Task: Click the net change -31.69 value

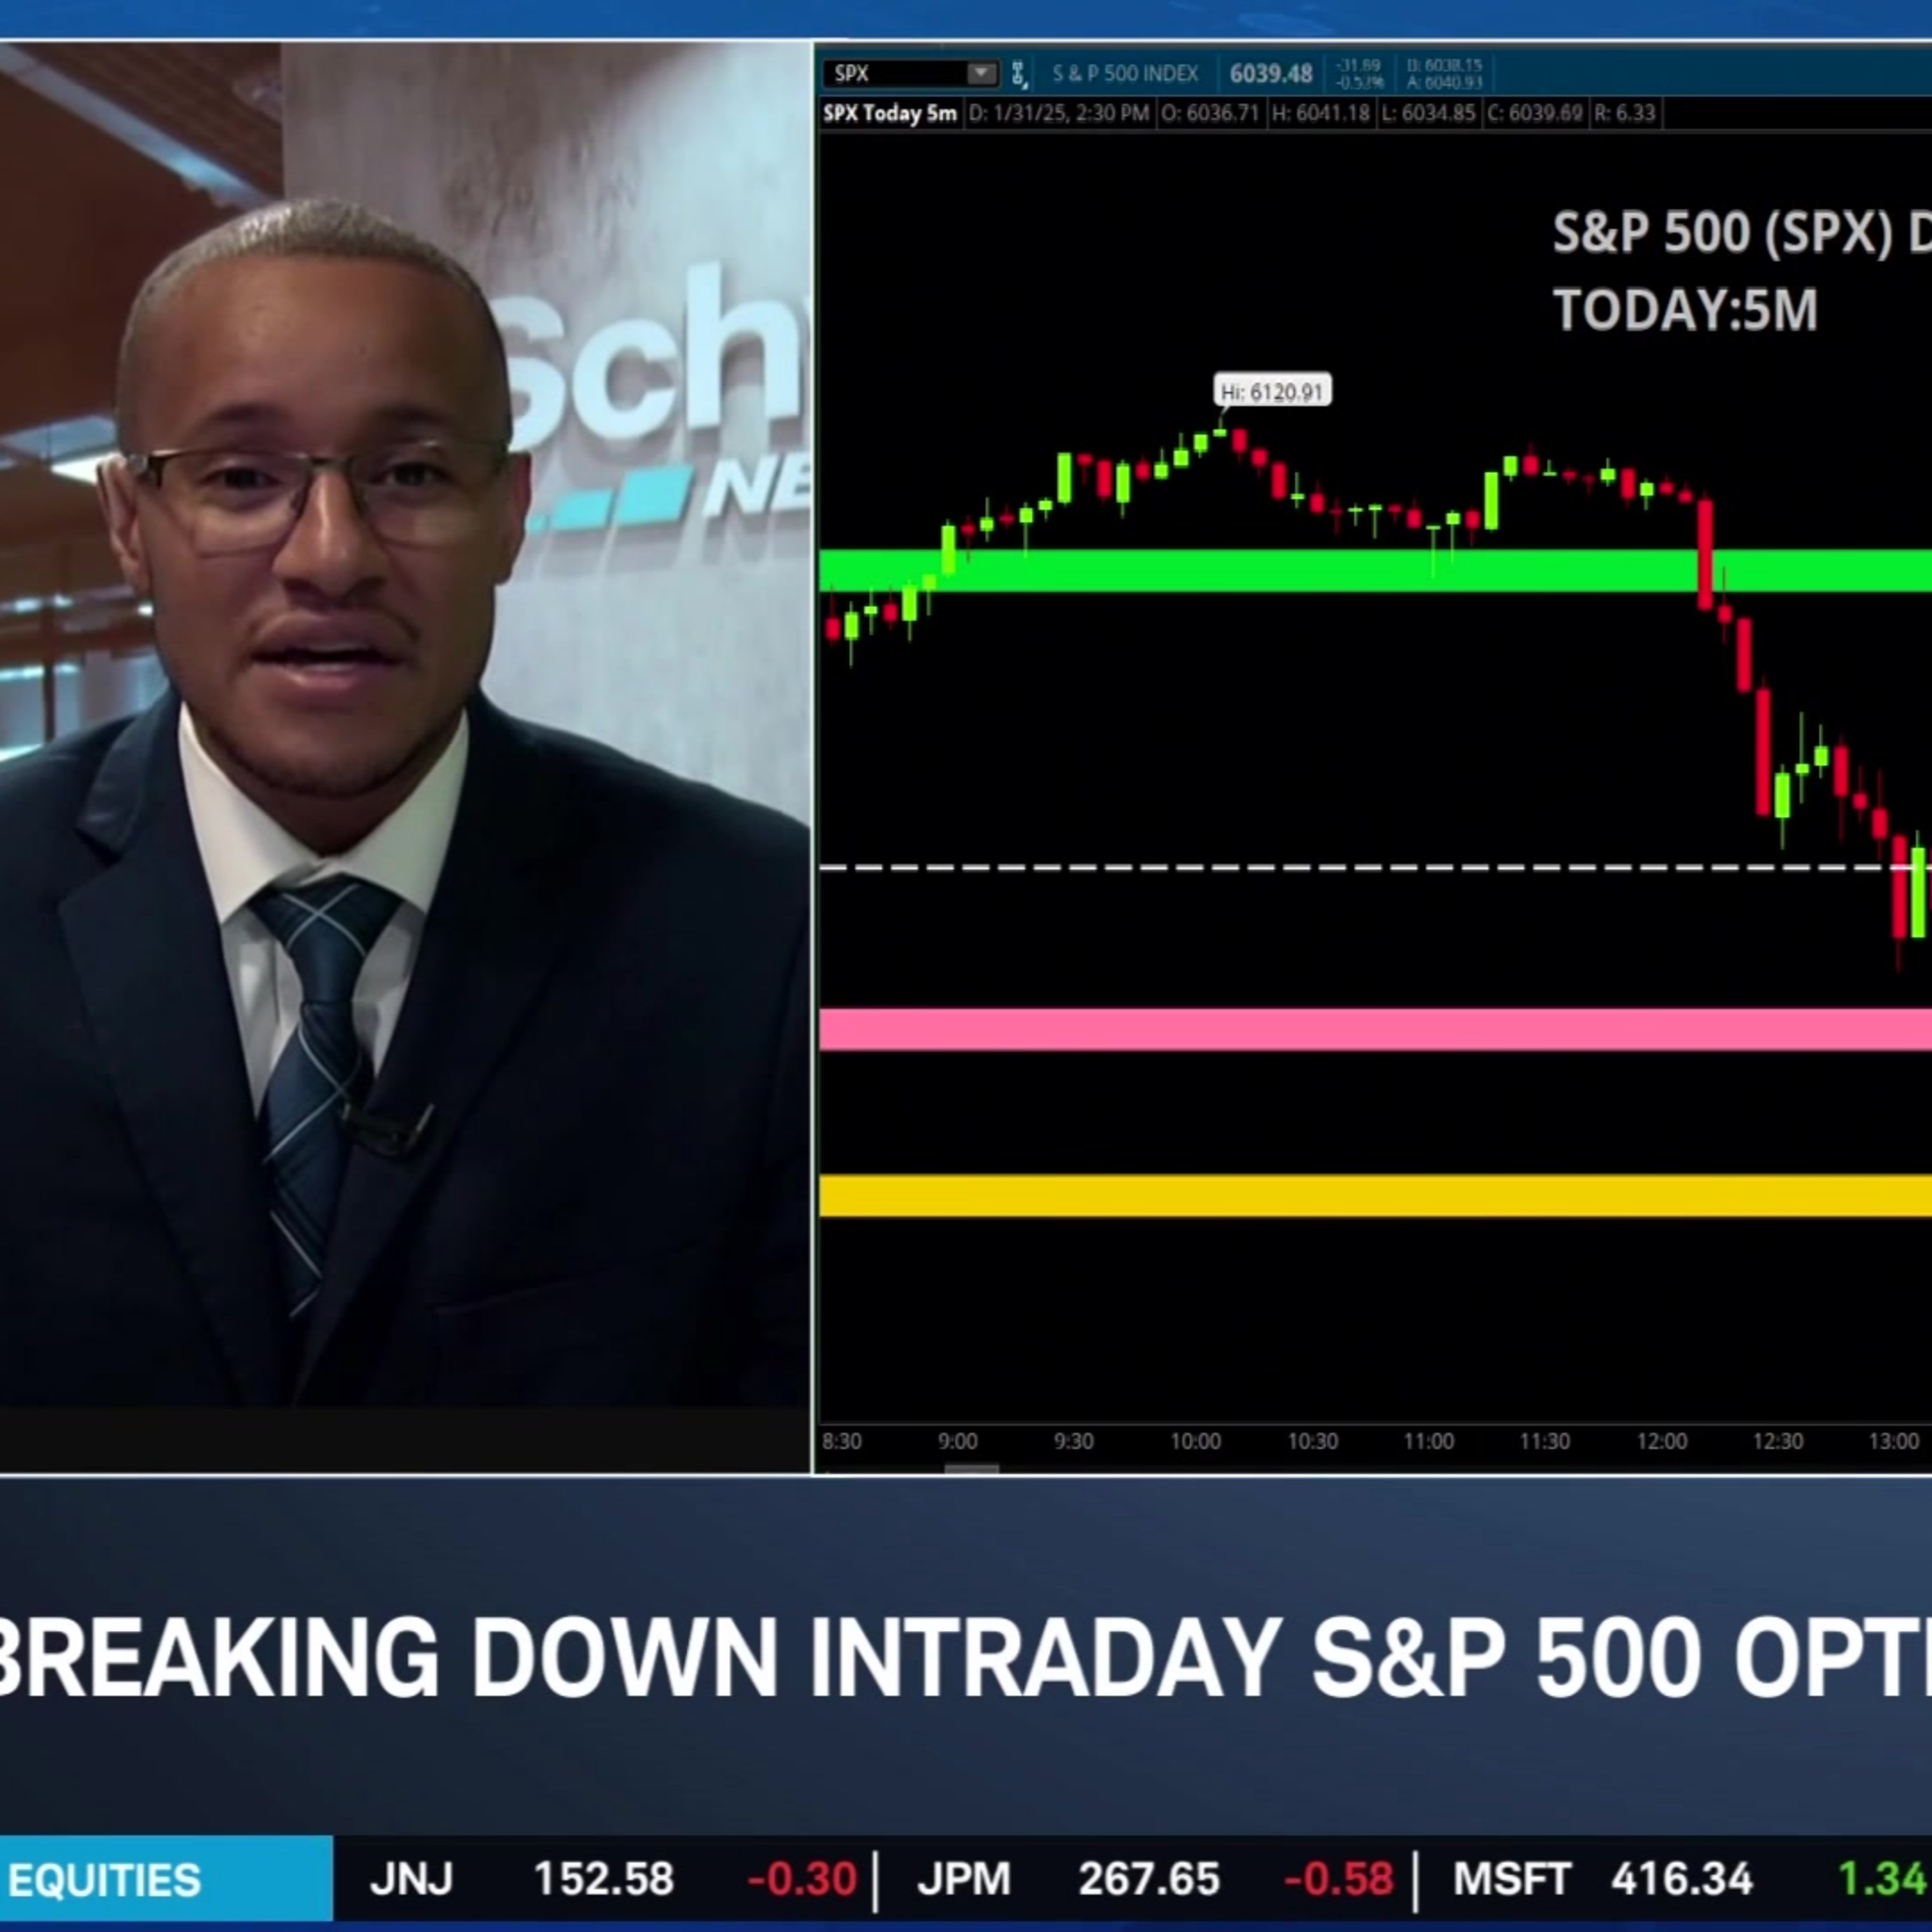Action: (x=1358, y=66)
